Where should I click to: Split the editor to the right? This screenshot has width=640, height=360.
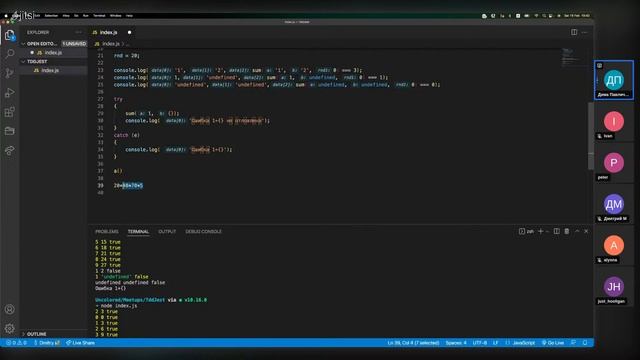pos(574,32)
